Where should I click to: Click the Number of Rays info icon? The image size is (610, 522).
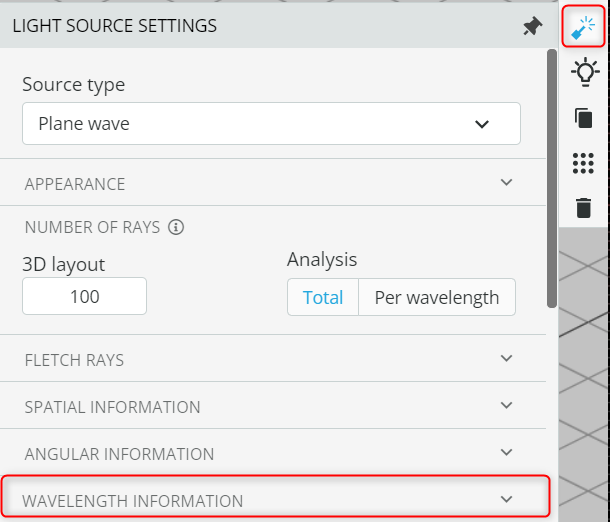point(176,227)
